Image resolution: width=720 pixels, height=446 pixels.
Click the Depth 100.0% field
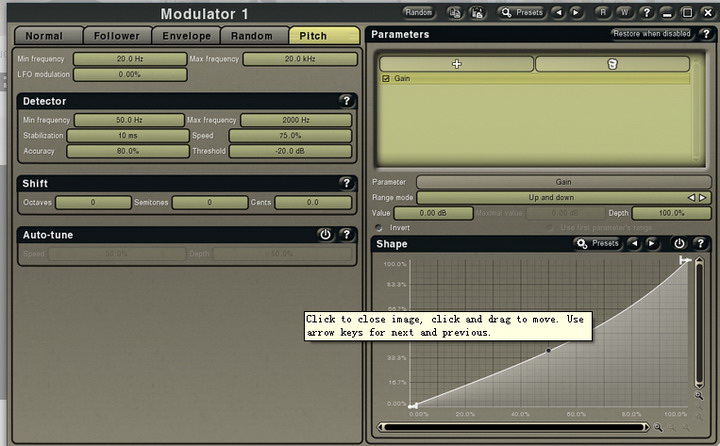coord(671,213)
